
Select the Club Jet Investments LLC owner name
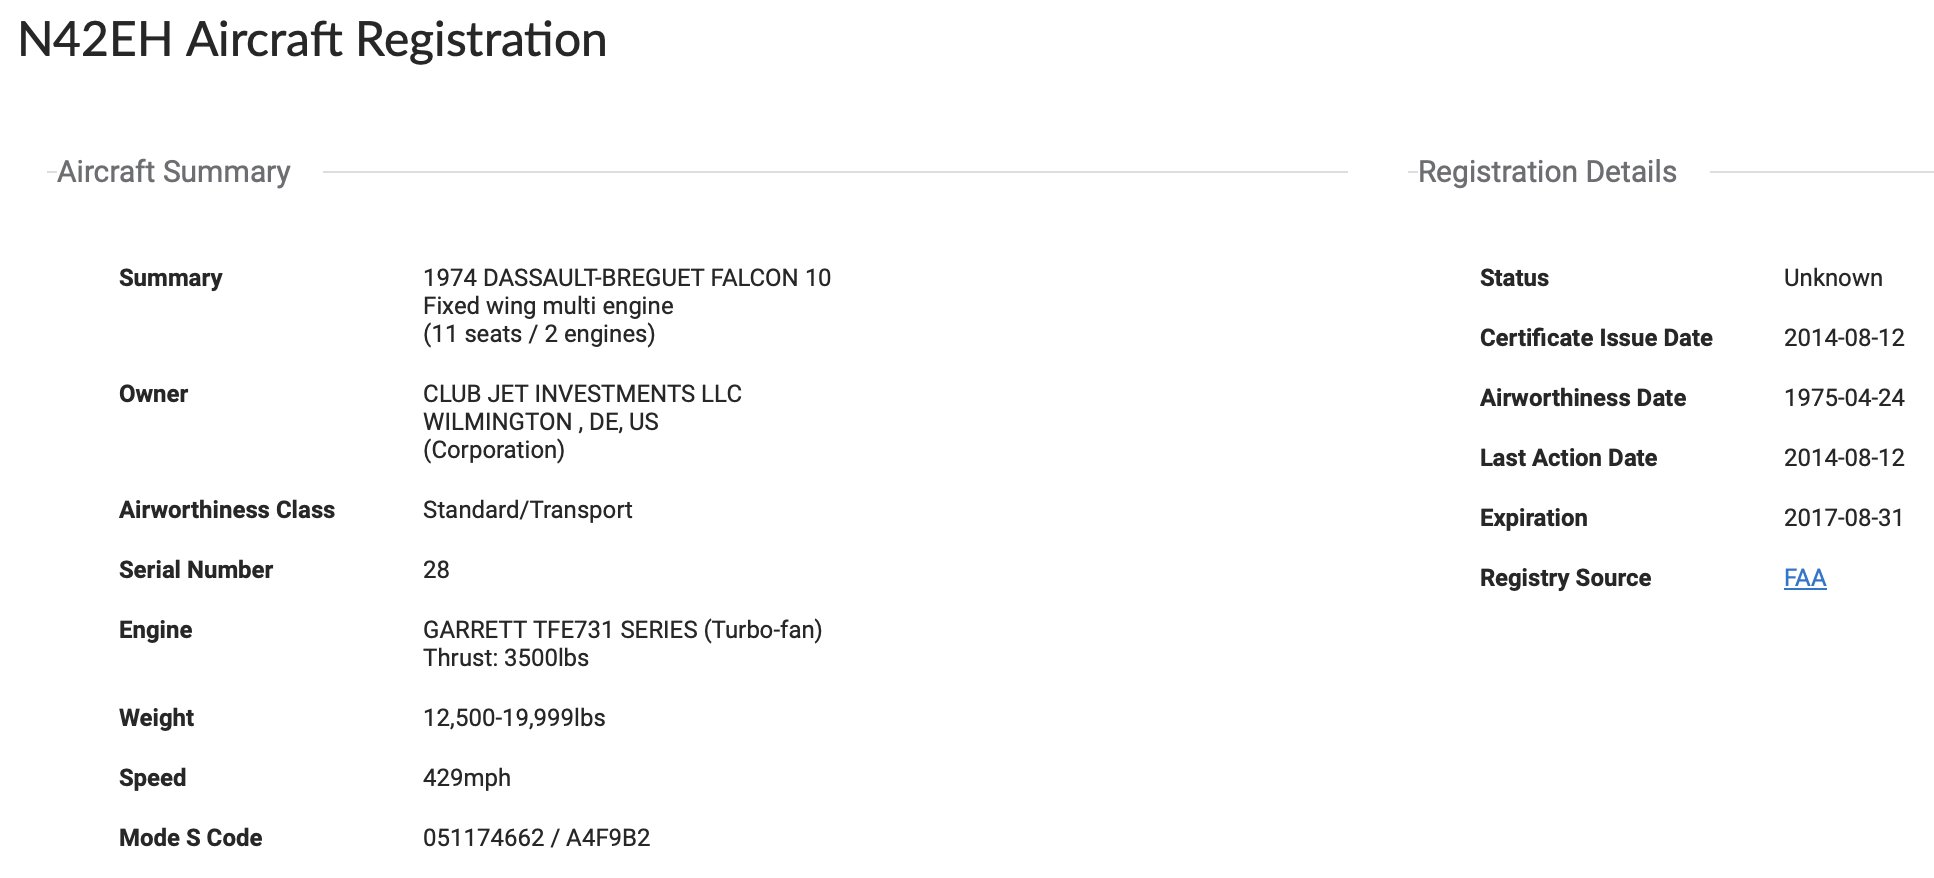pos(582,394)
